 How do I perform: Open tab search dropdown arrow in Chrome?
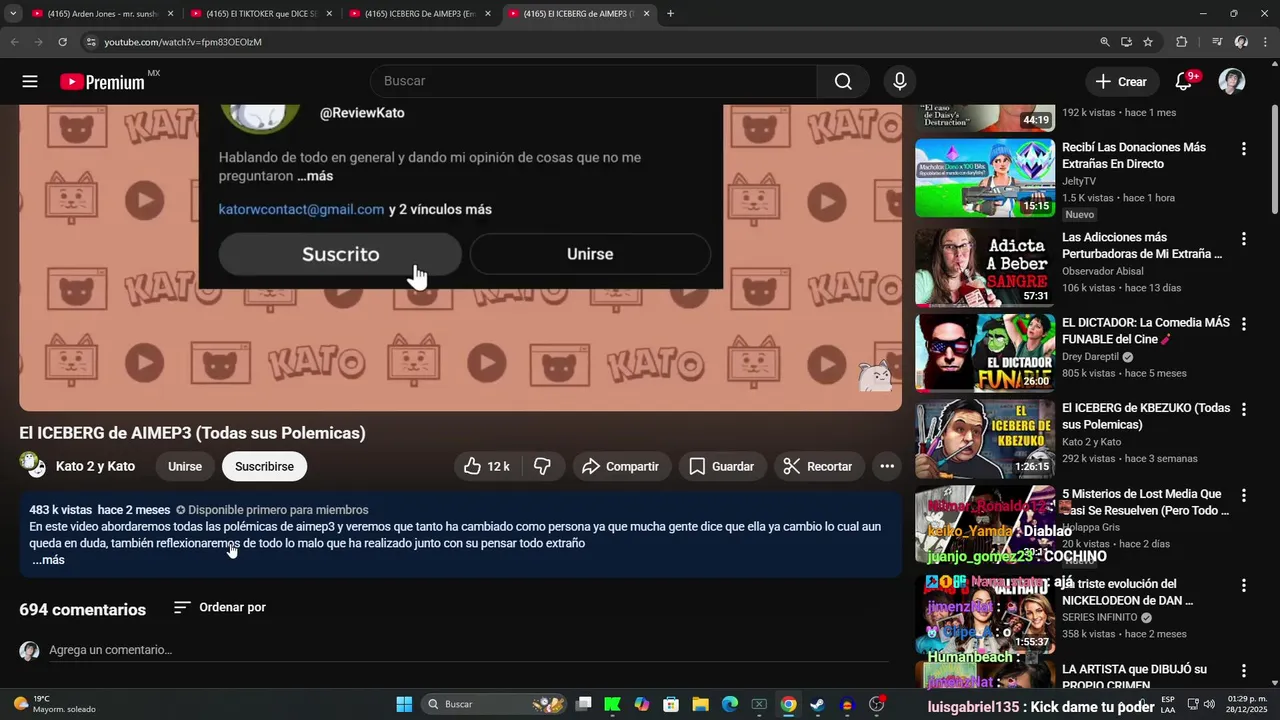pos(13,14)
